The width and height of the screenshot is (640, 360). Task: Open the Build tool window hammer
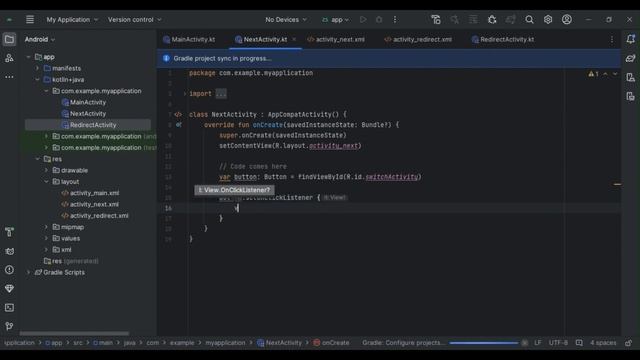[9, 232]
